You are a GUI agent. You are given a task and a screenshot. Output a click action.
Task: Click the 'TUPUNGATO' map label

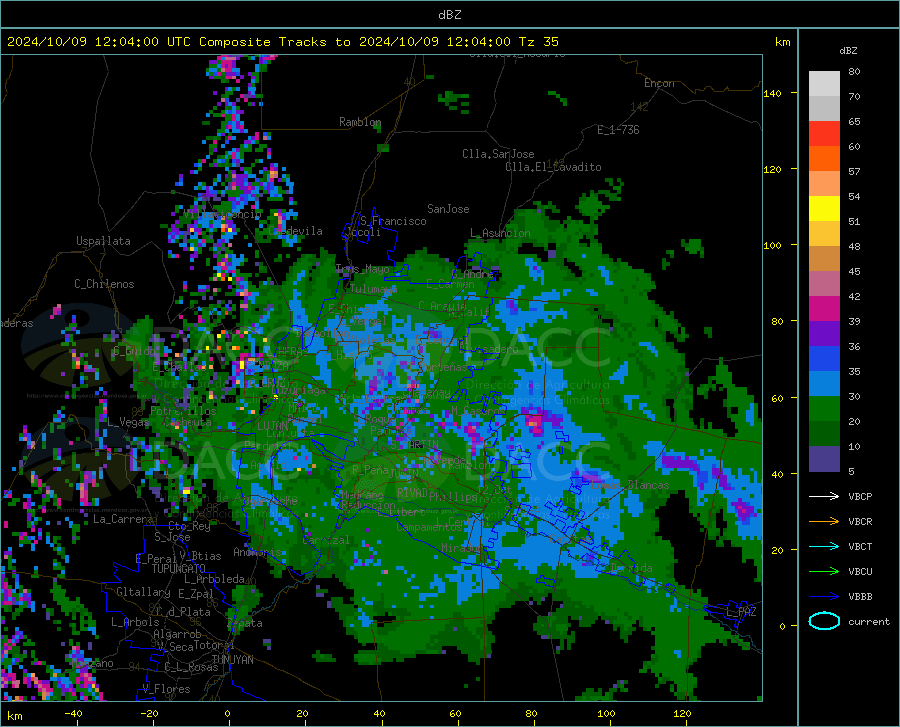coord(179,569)
